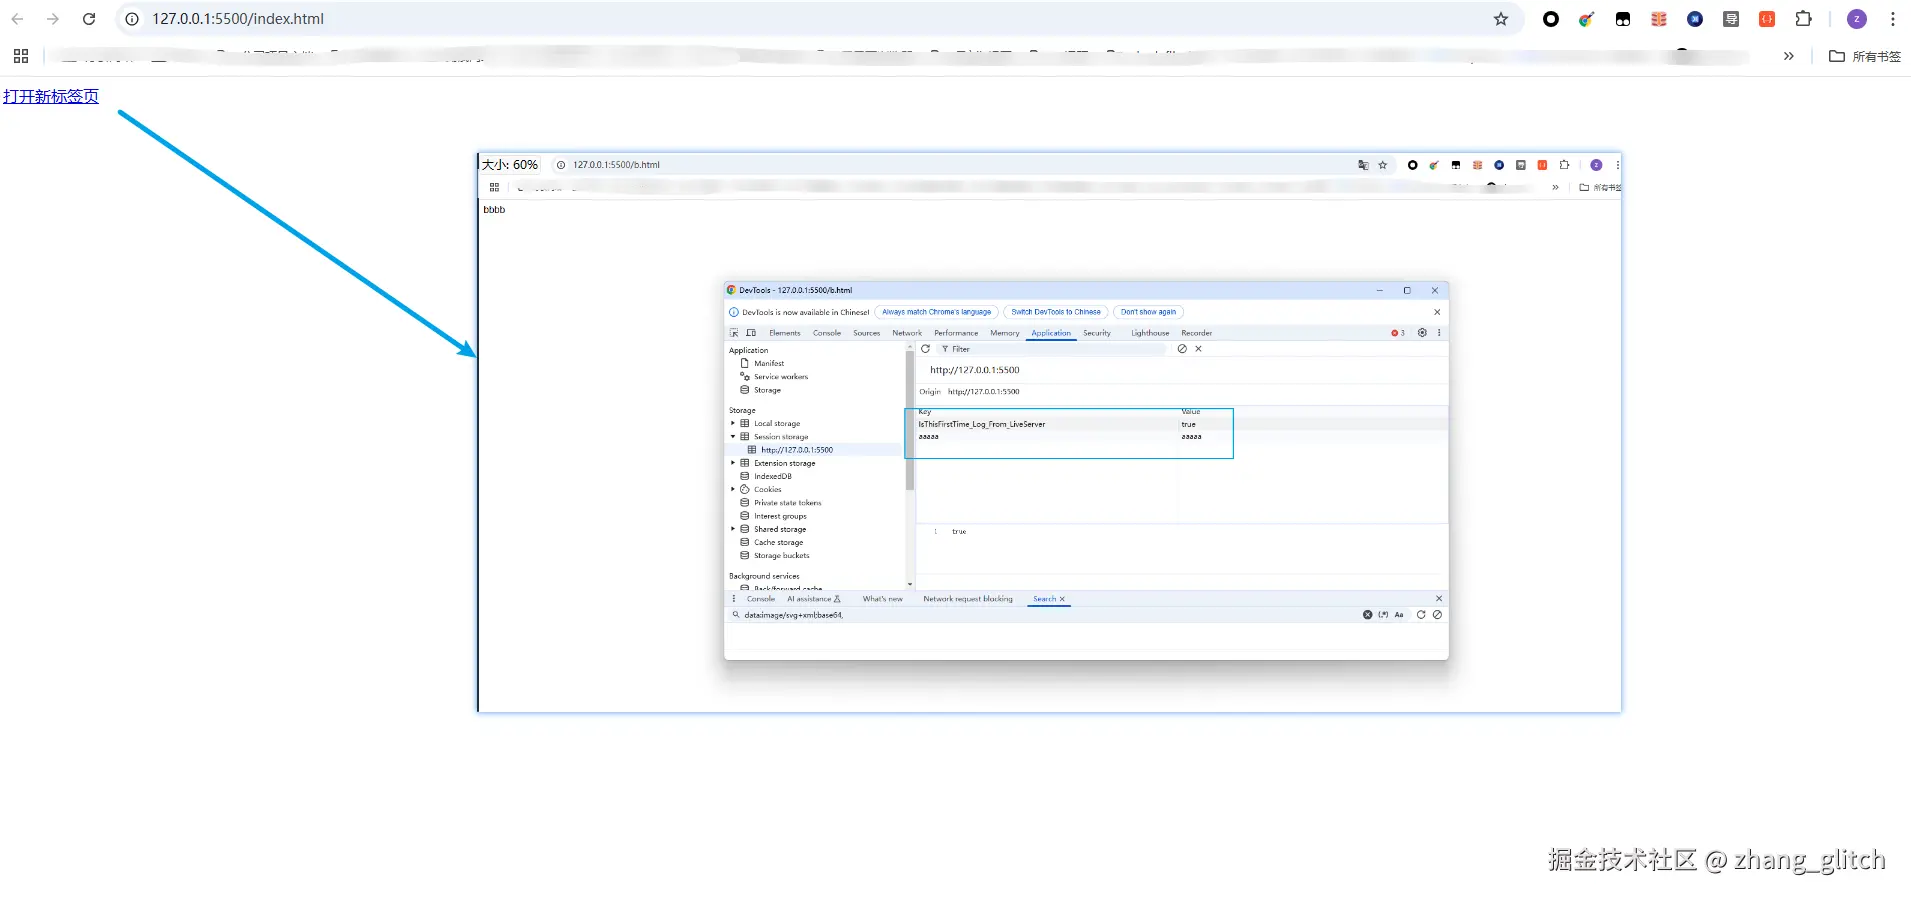Go back using the browser back arrow

click(x=17, y=19)
